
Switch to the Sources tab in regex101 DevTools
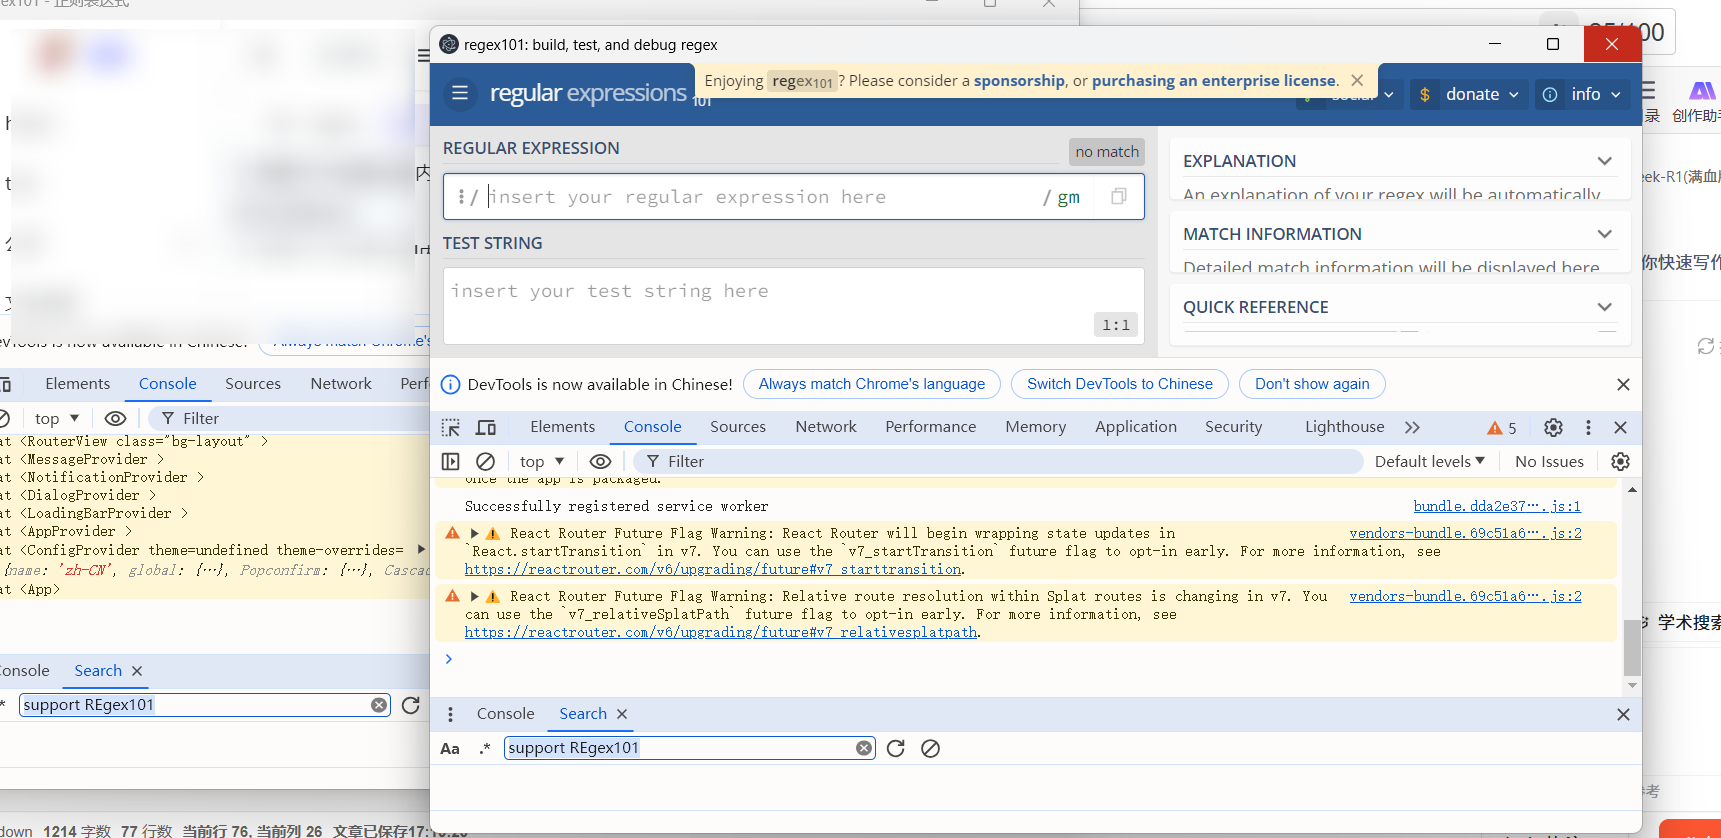coord(738,427)
